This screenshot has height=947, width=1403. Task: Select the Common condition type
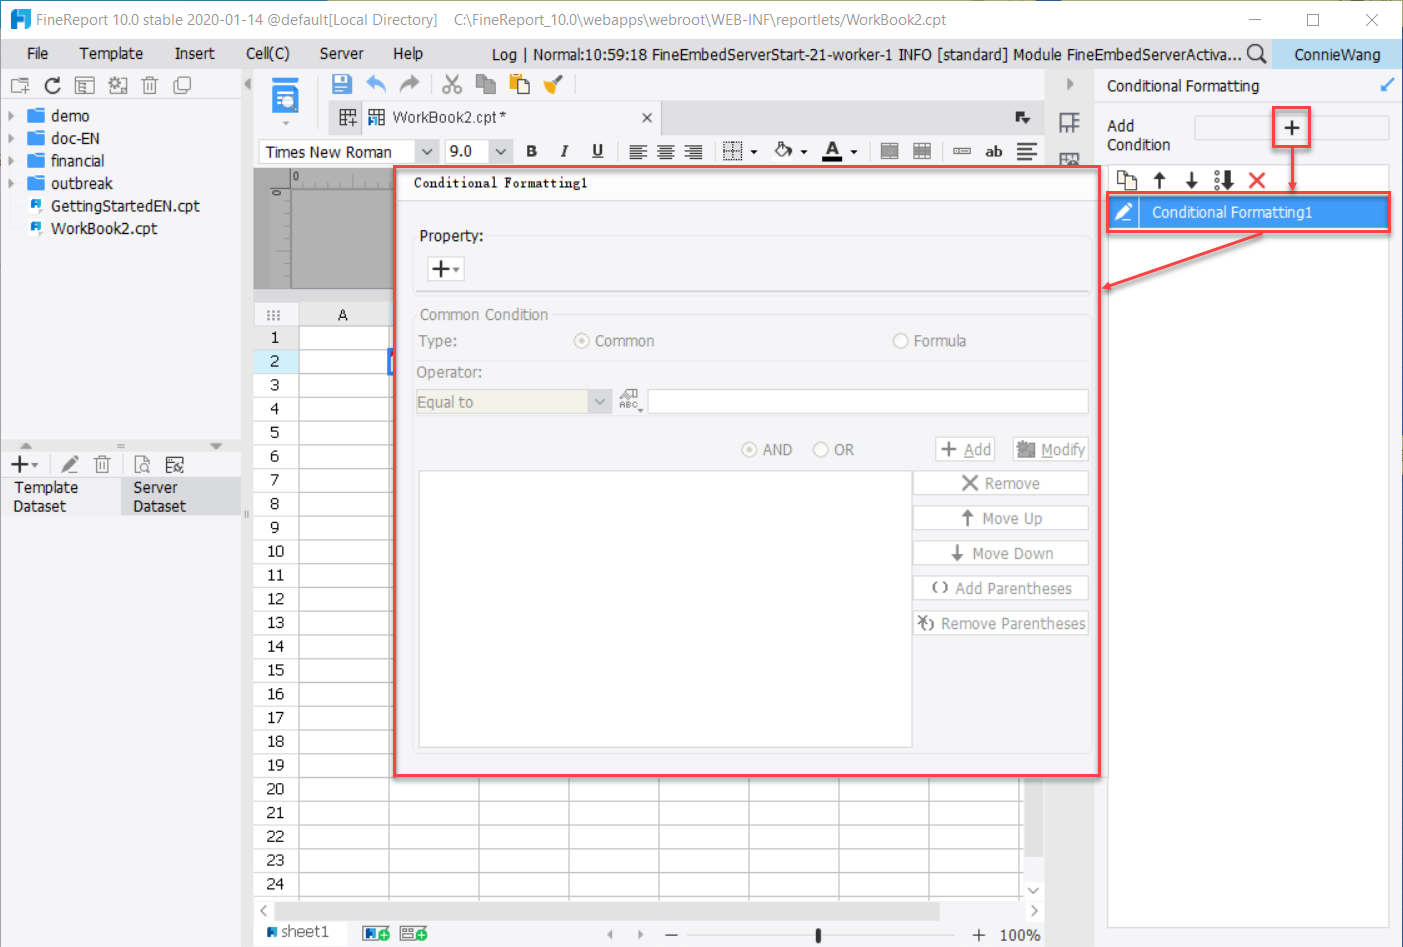(581, 340)
